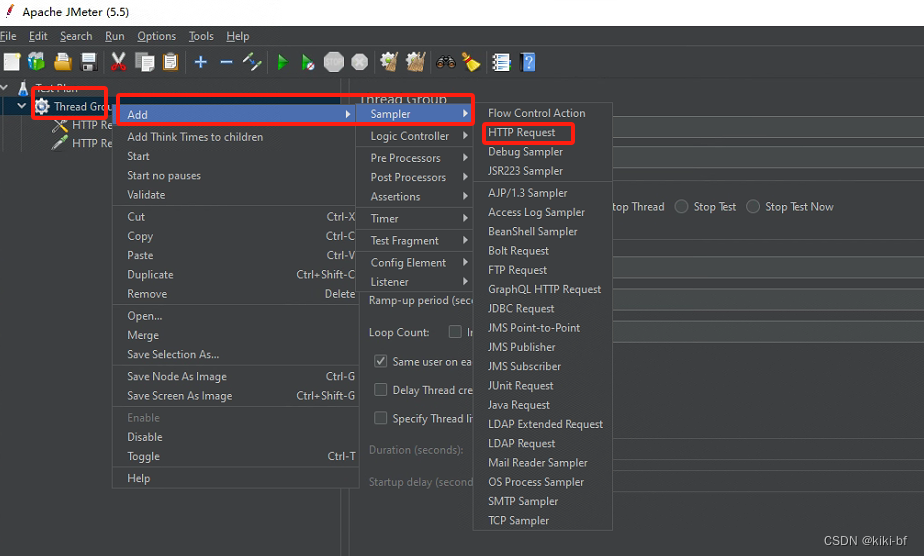Click the Cut scissors icon

pyautogui.click(x=118, y=62)
